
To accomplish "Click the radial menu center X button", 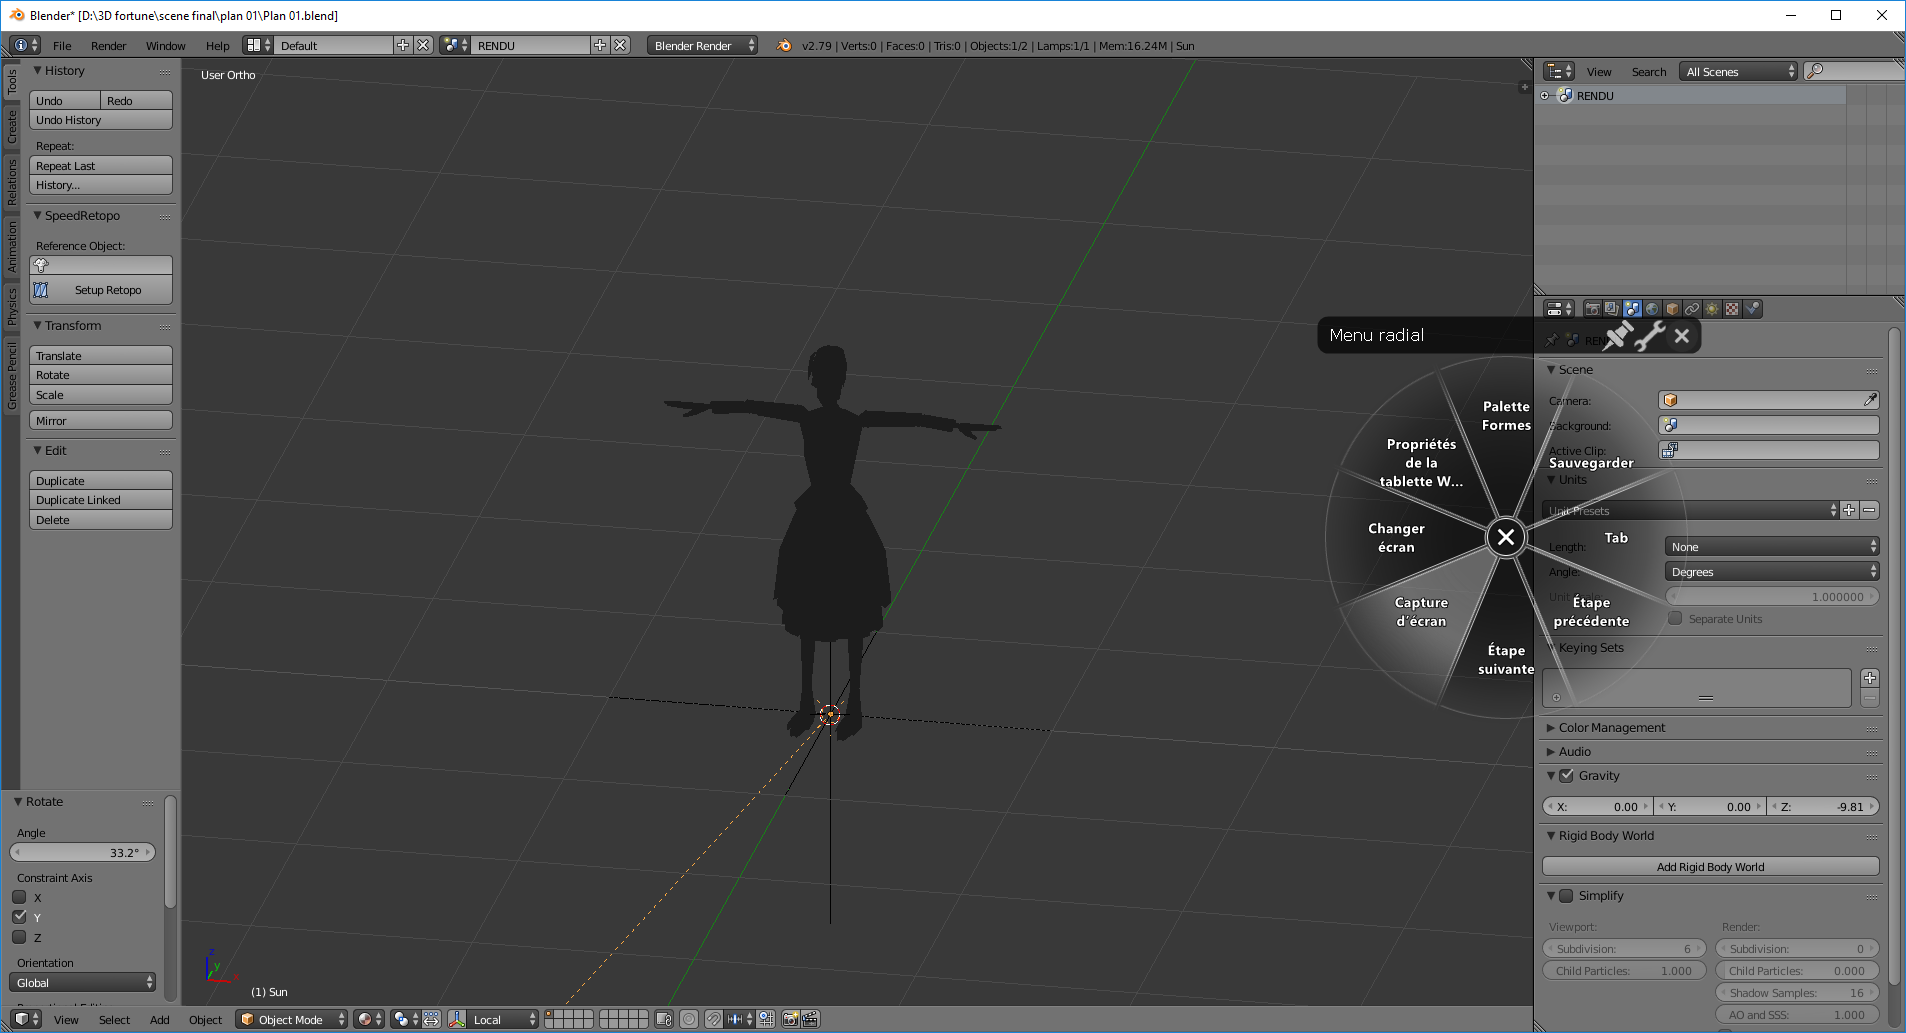I will [x=1506, y=537].
